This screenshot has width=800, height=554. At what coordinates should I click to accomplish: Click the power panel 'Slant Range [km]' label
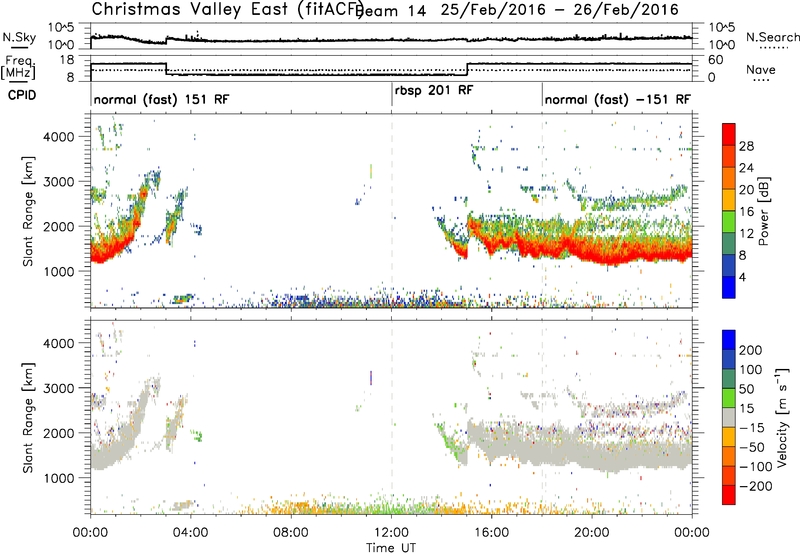click(x=28, y=211)
